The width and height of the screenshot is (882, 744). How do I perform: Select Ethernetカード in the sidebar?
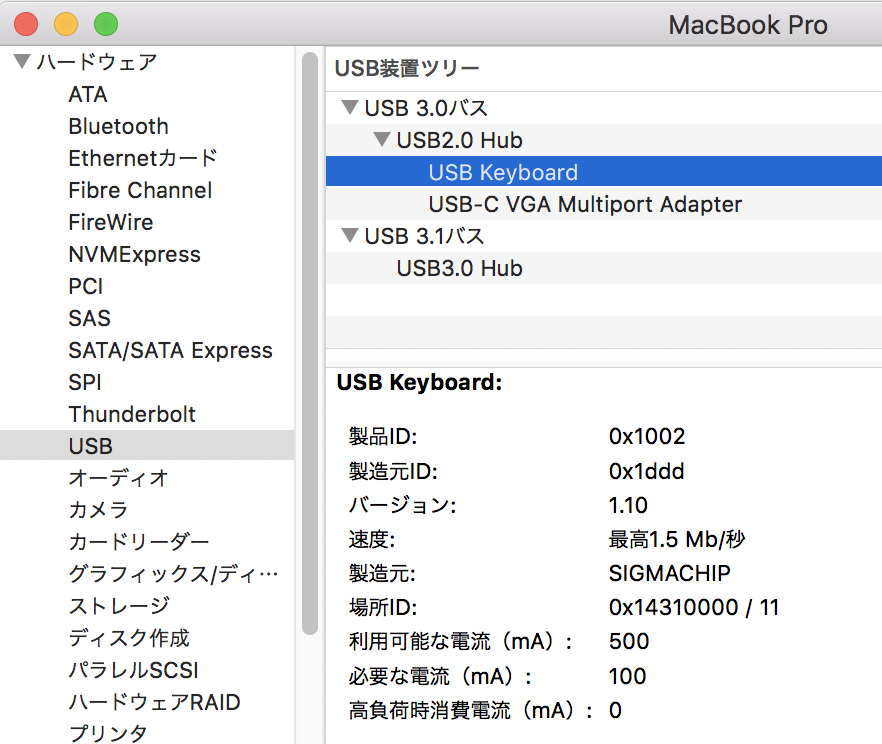tap(143, 159)
